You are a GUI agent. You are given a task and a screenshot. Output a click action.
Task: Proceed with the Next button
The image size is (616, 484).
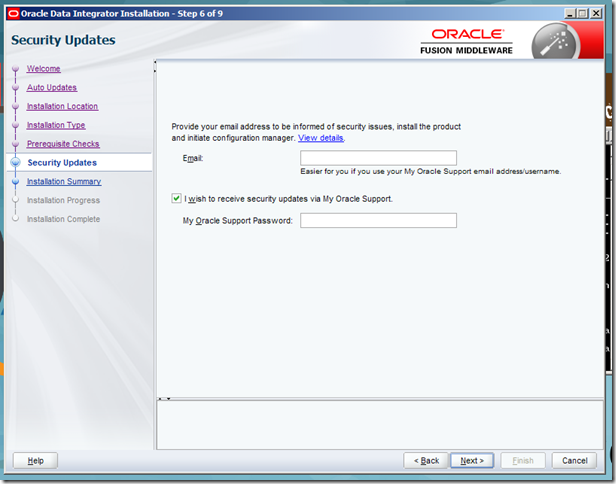pos(472,460)
